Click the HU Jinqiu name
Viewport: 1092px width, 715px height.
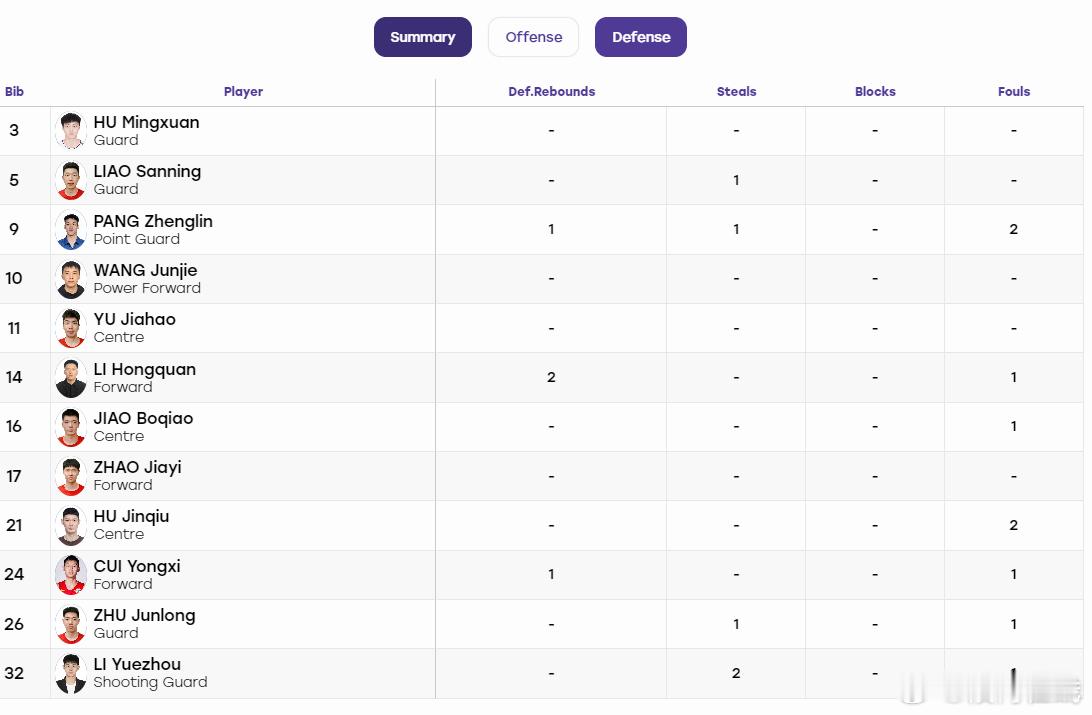(x=132, y=517)
